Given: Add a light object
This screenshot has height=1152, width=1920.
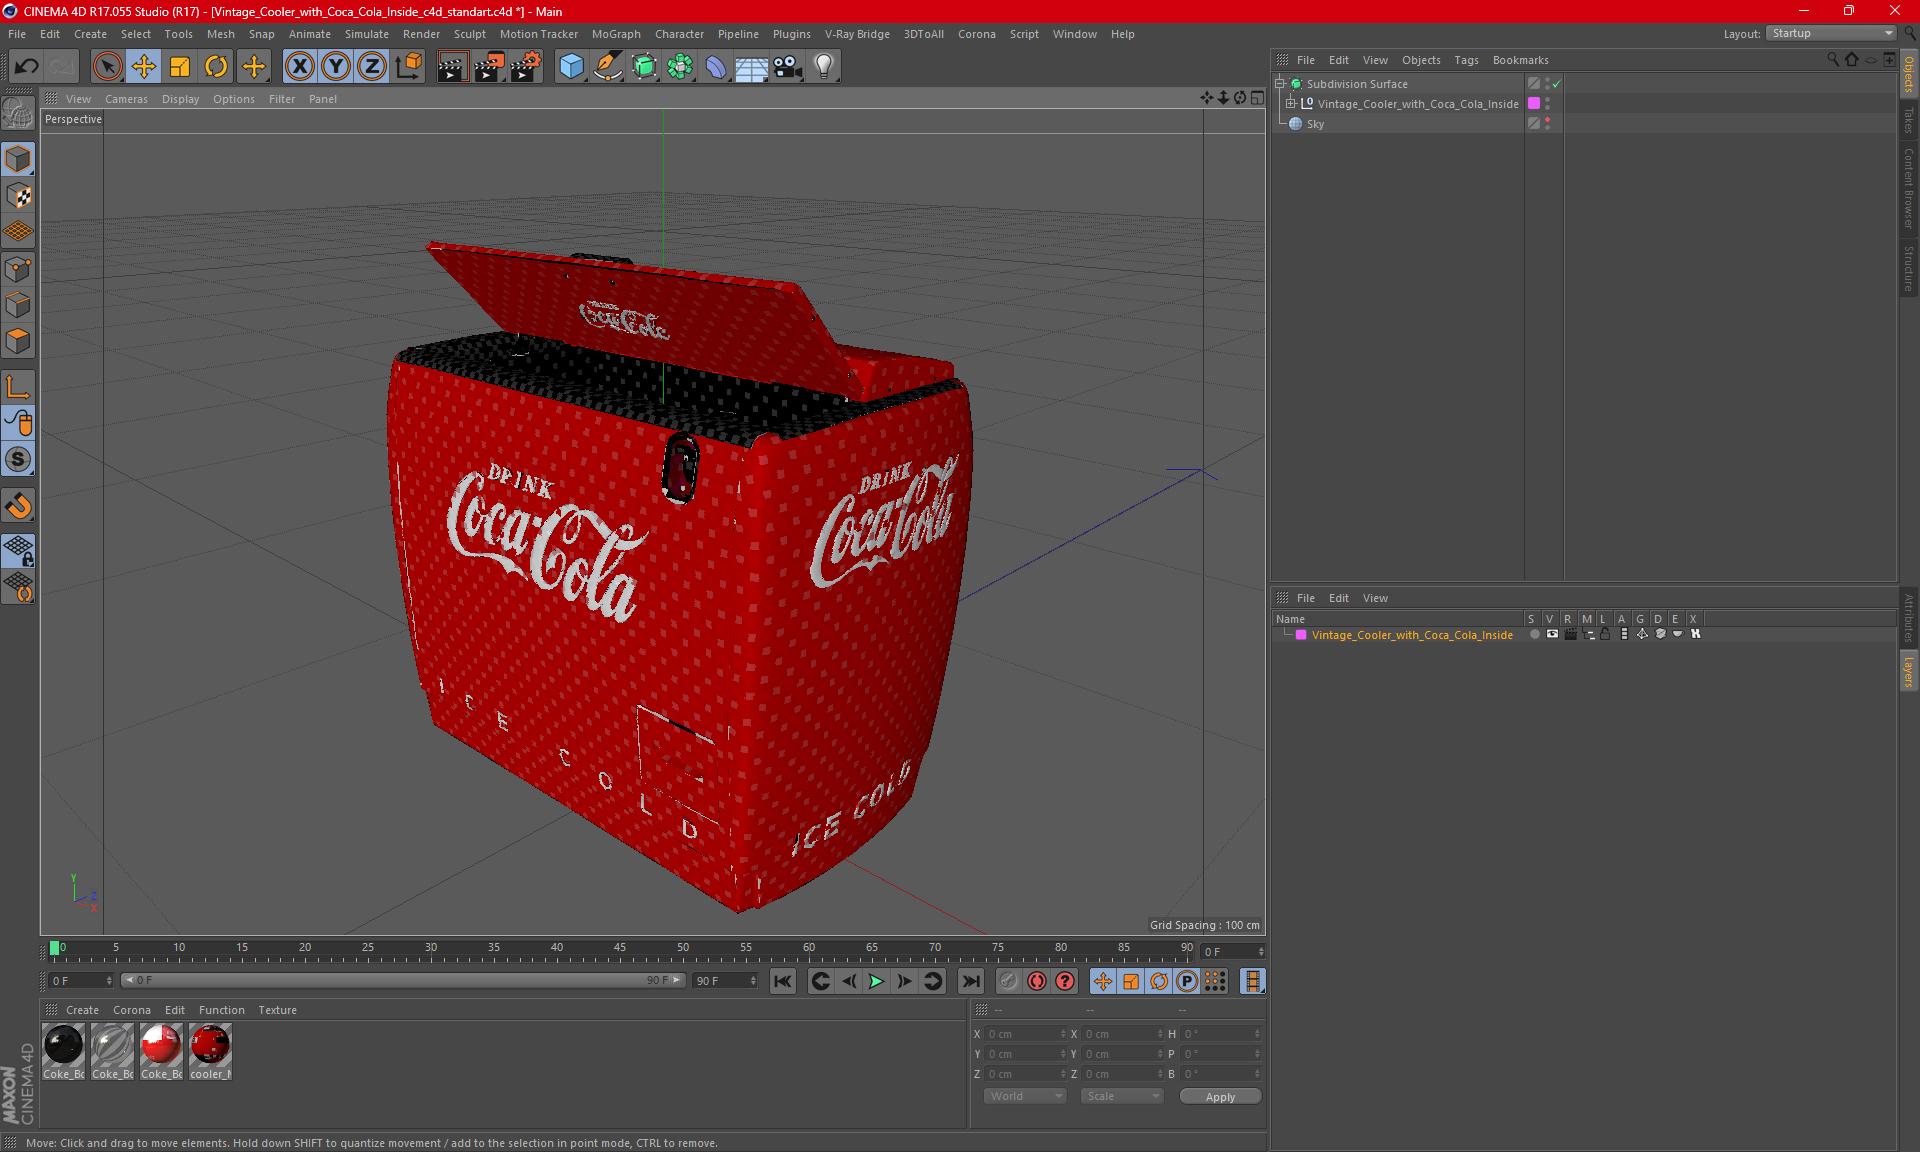Looking at the screenshot, I should click(x=824, y=67).
